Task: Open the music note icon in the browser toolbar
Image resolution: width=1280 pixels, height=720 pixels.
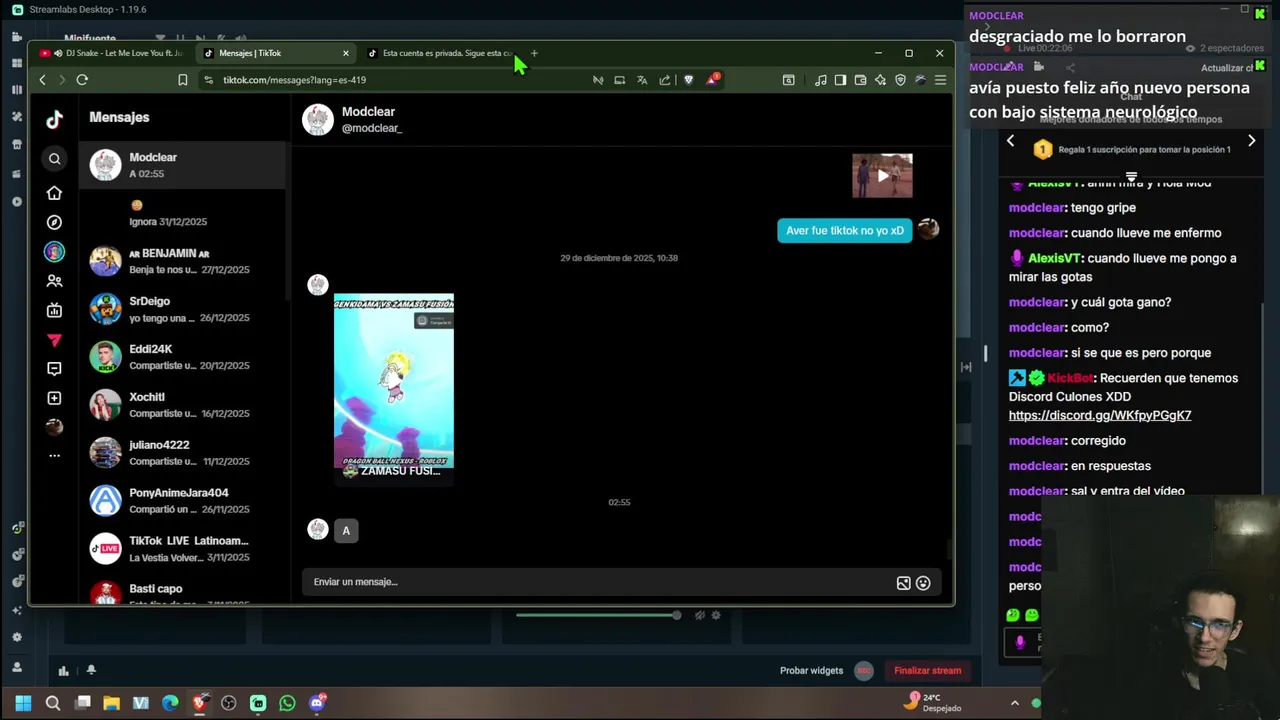Action: click(821, 80)
